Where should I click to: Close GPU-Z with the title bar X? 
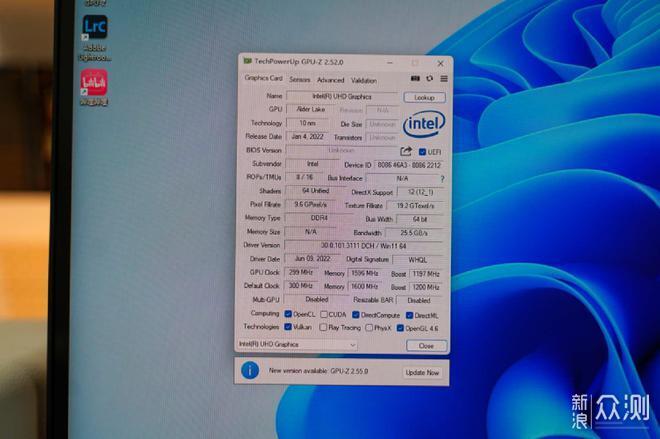click(441, 64)
